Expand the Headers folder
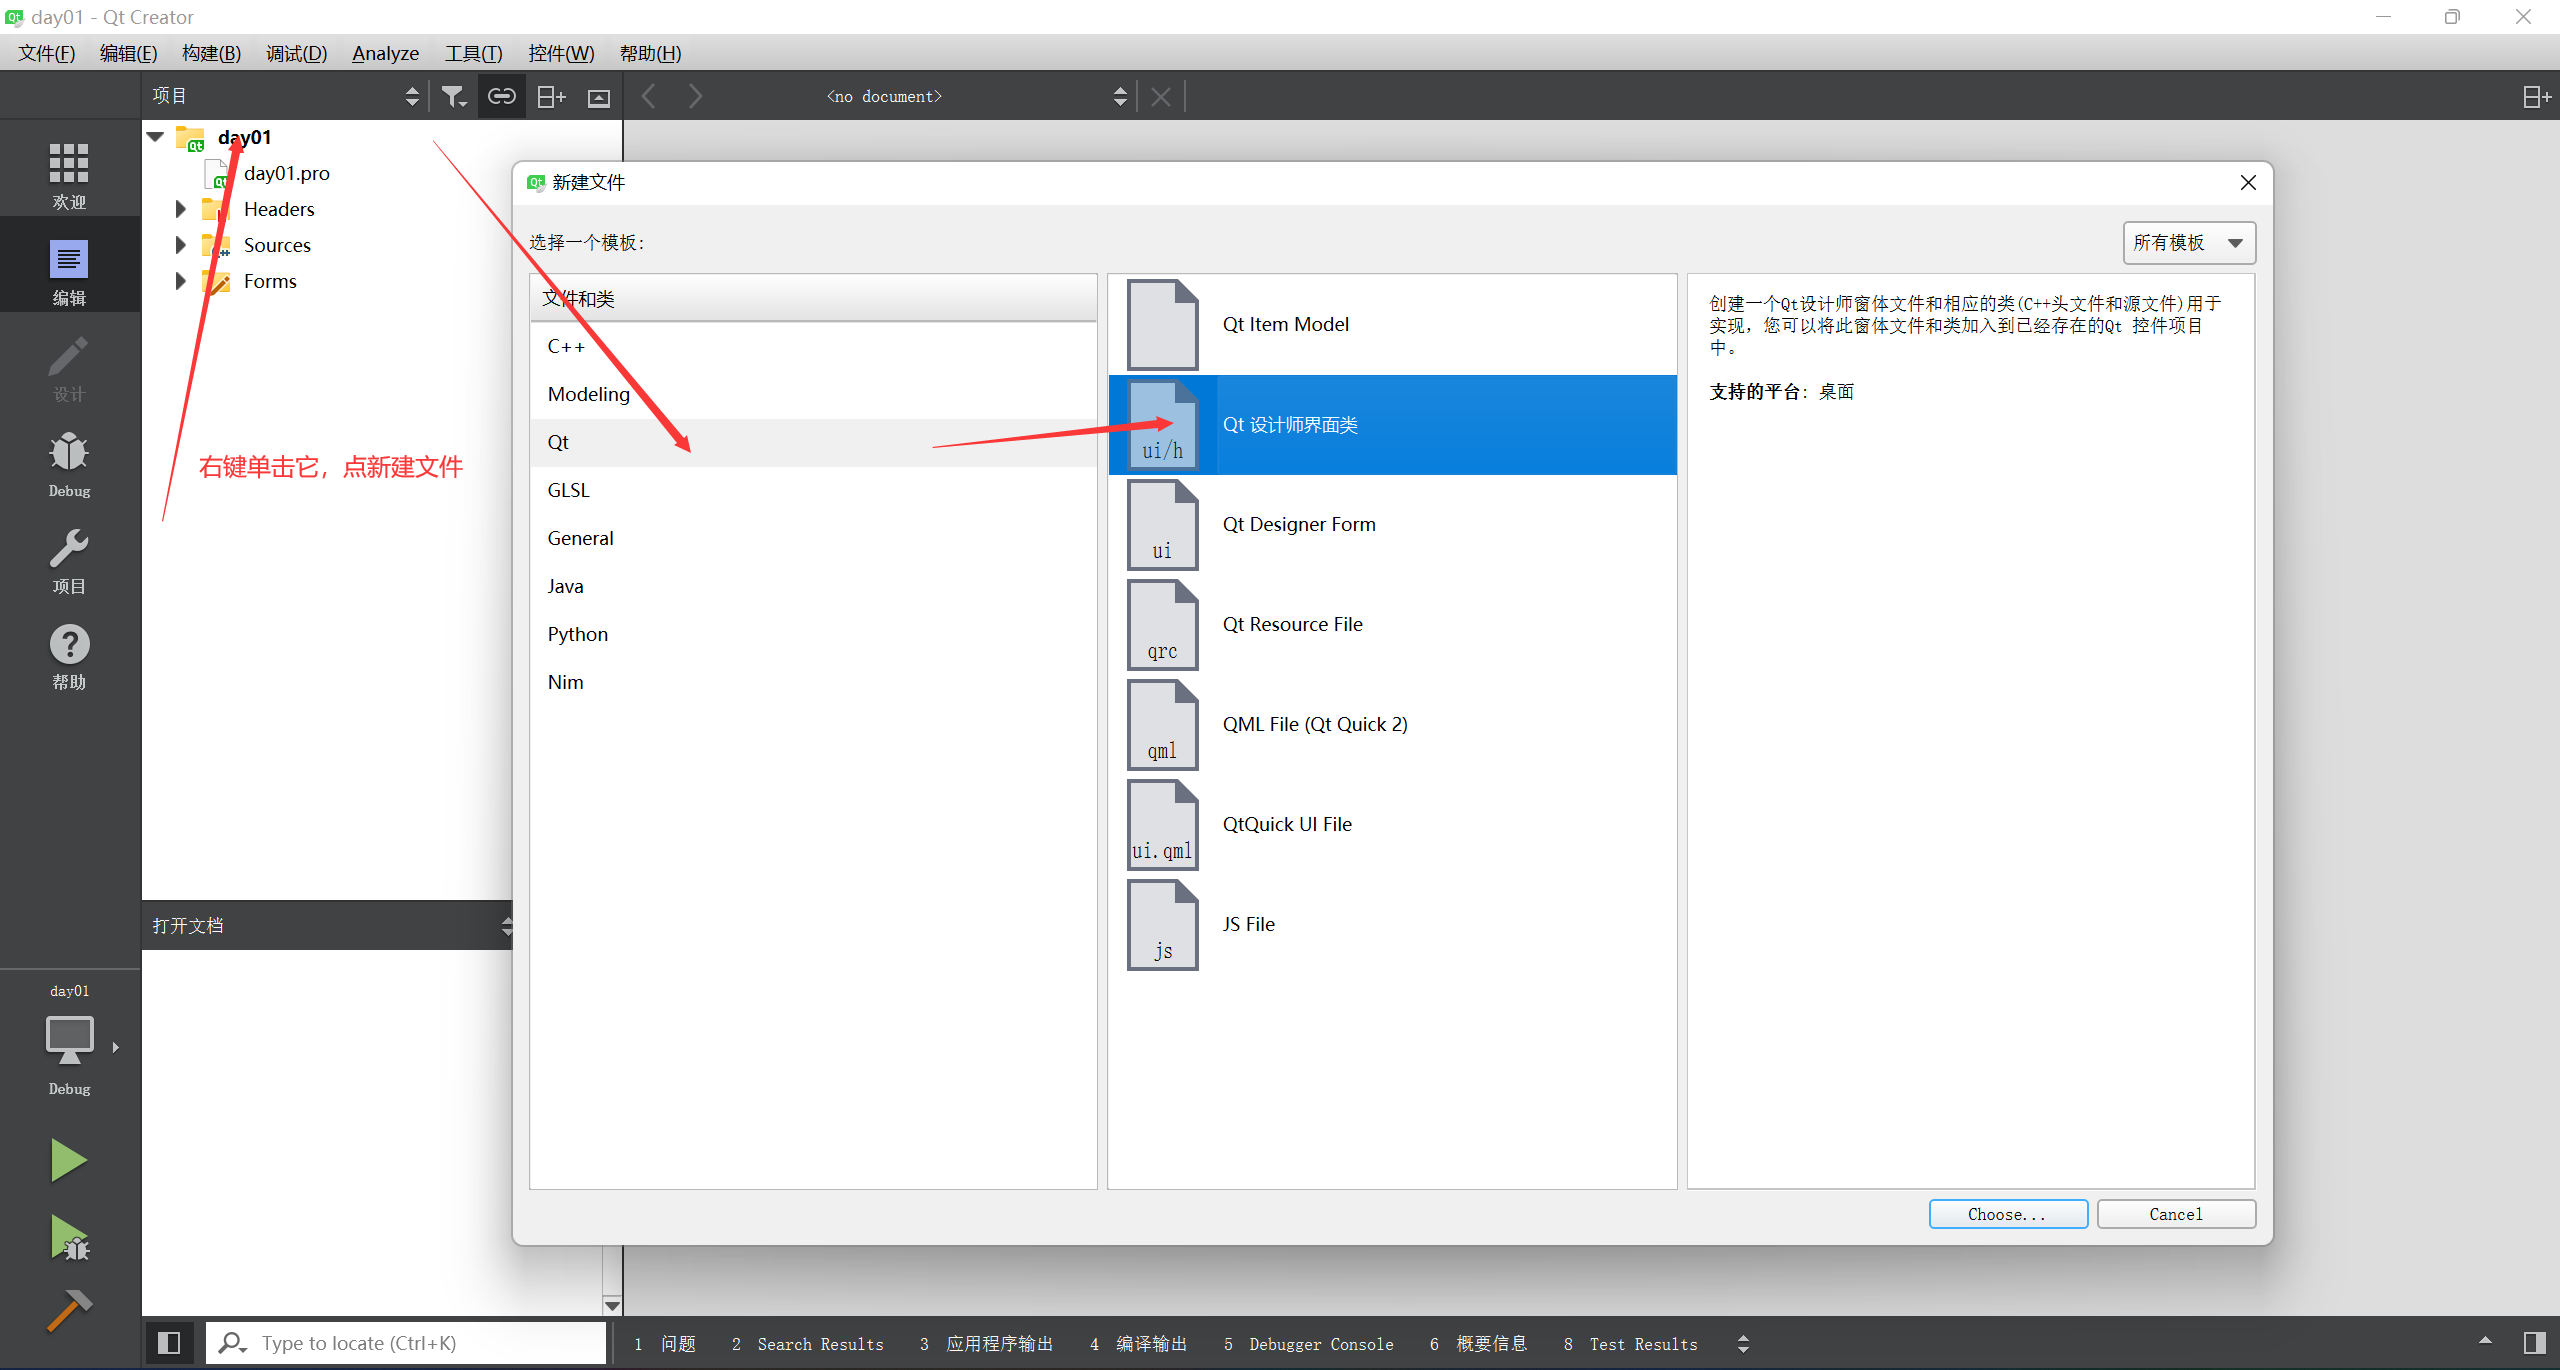 coord(181,209)
